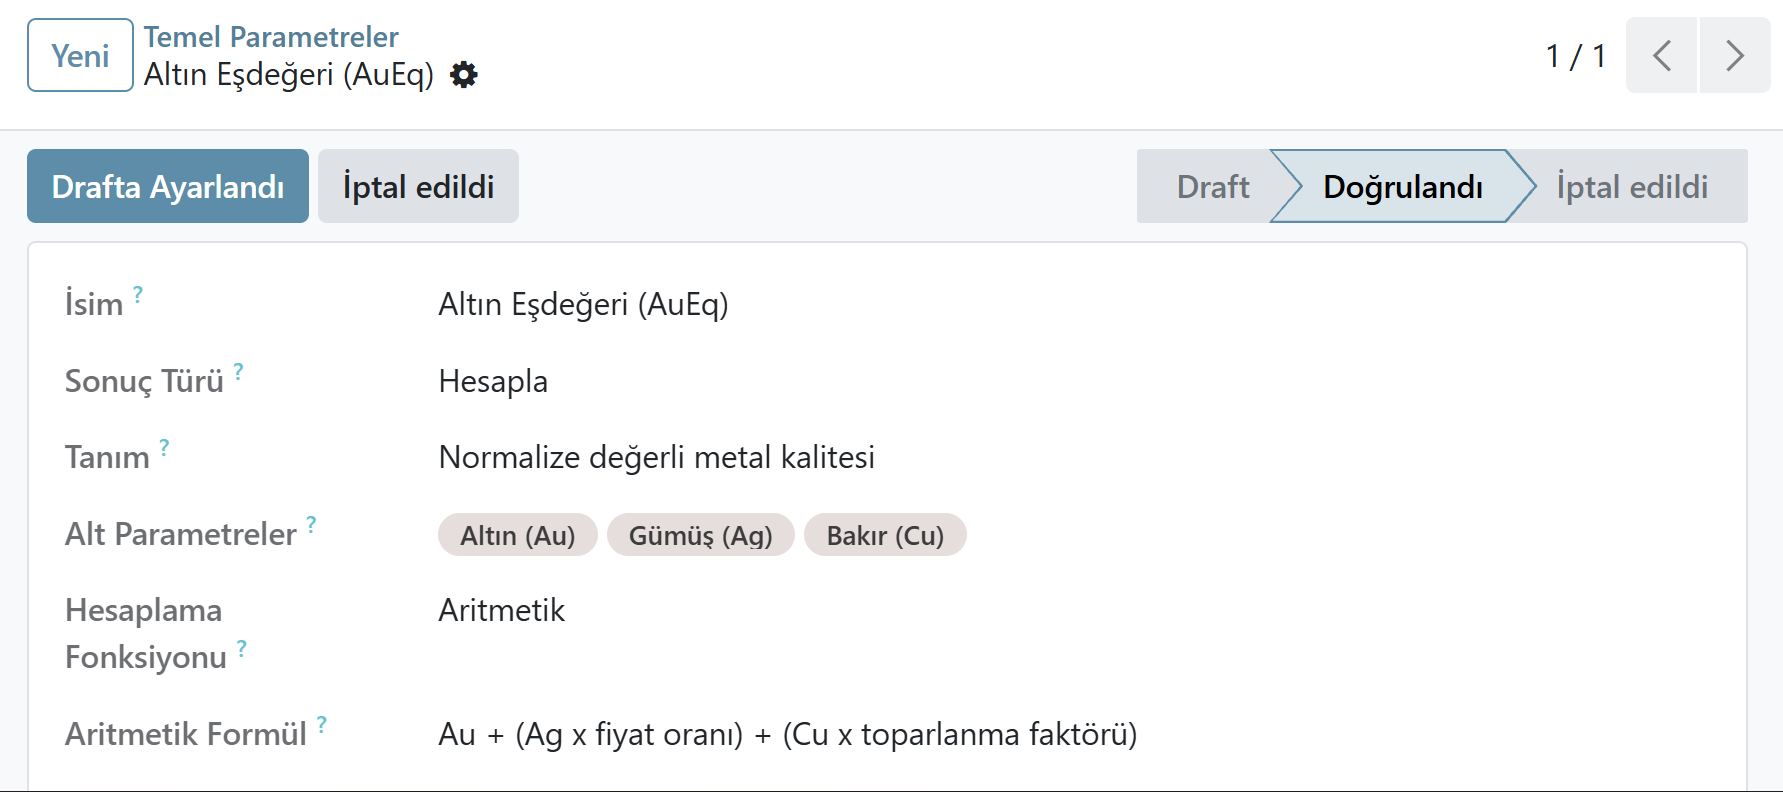
Task: Click the İptal edildi action button
Action: 418,186
